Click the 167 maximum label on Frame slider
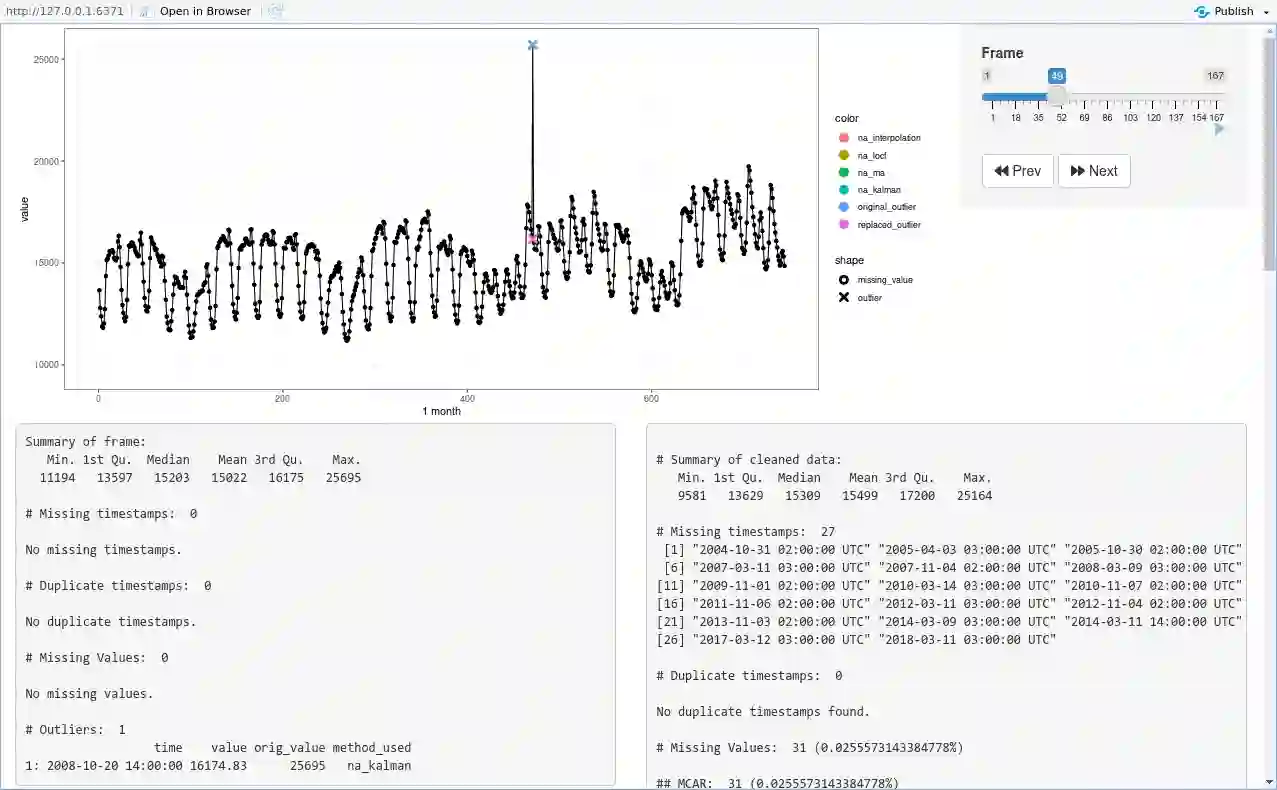 [x=1215, y=76]
